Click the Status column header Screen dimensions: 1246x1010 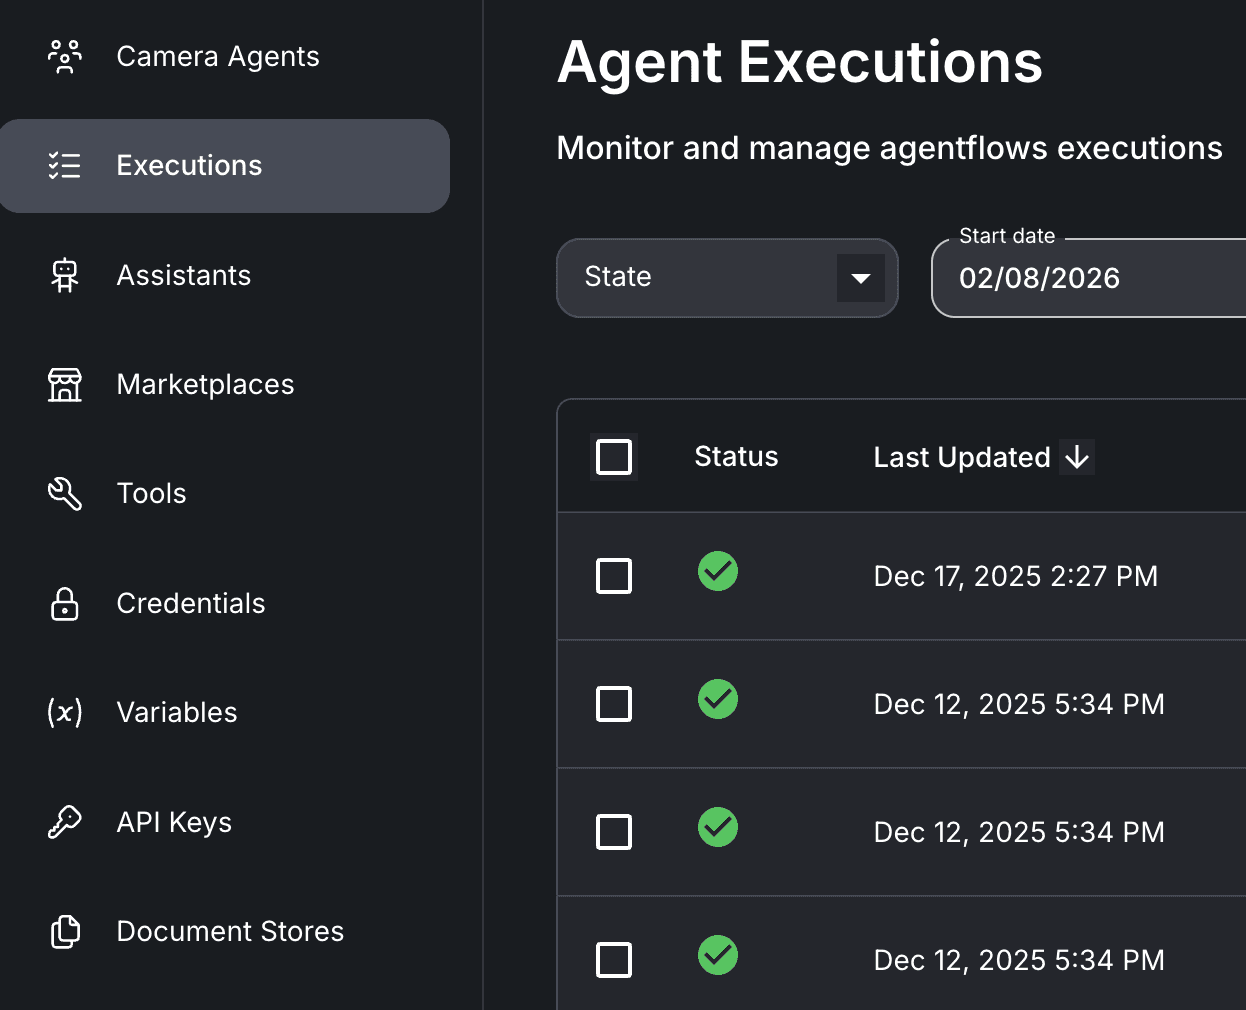pyautogui.click(x=736, y=457)
